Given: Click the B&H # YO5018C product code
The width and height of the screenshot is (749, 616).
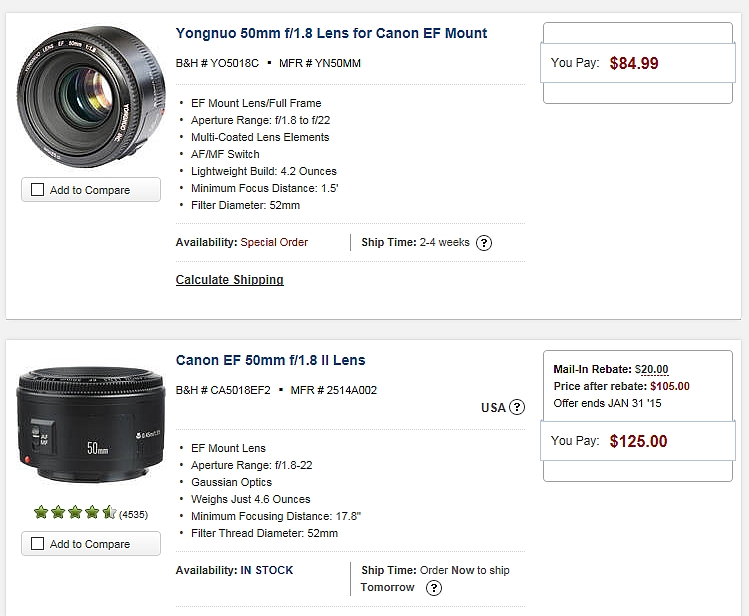Looking at the screenshot, I should (x=217, y=63).
